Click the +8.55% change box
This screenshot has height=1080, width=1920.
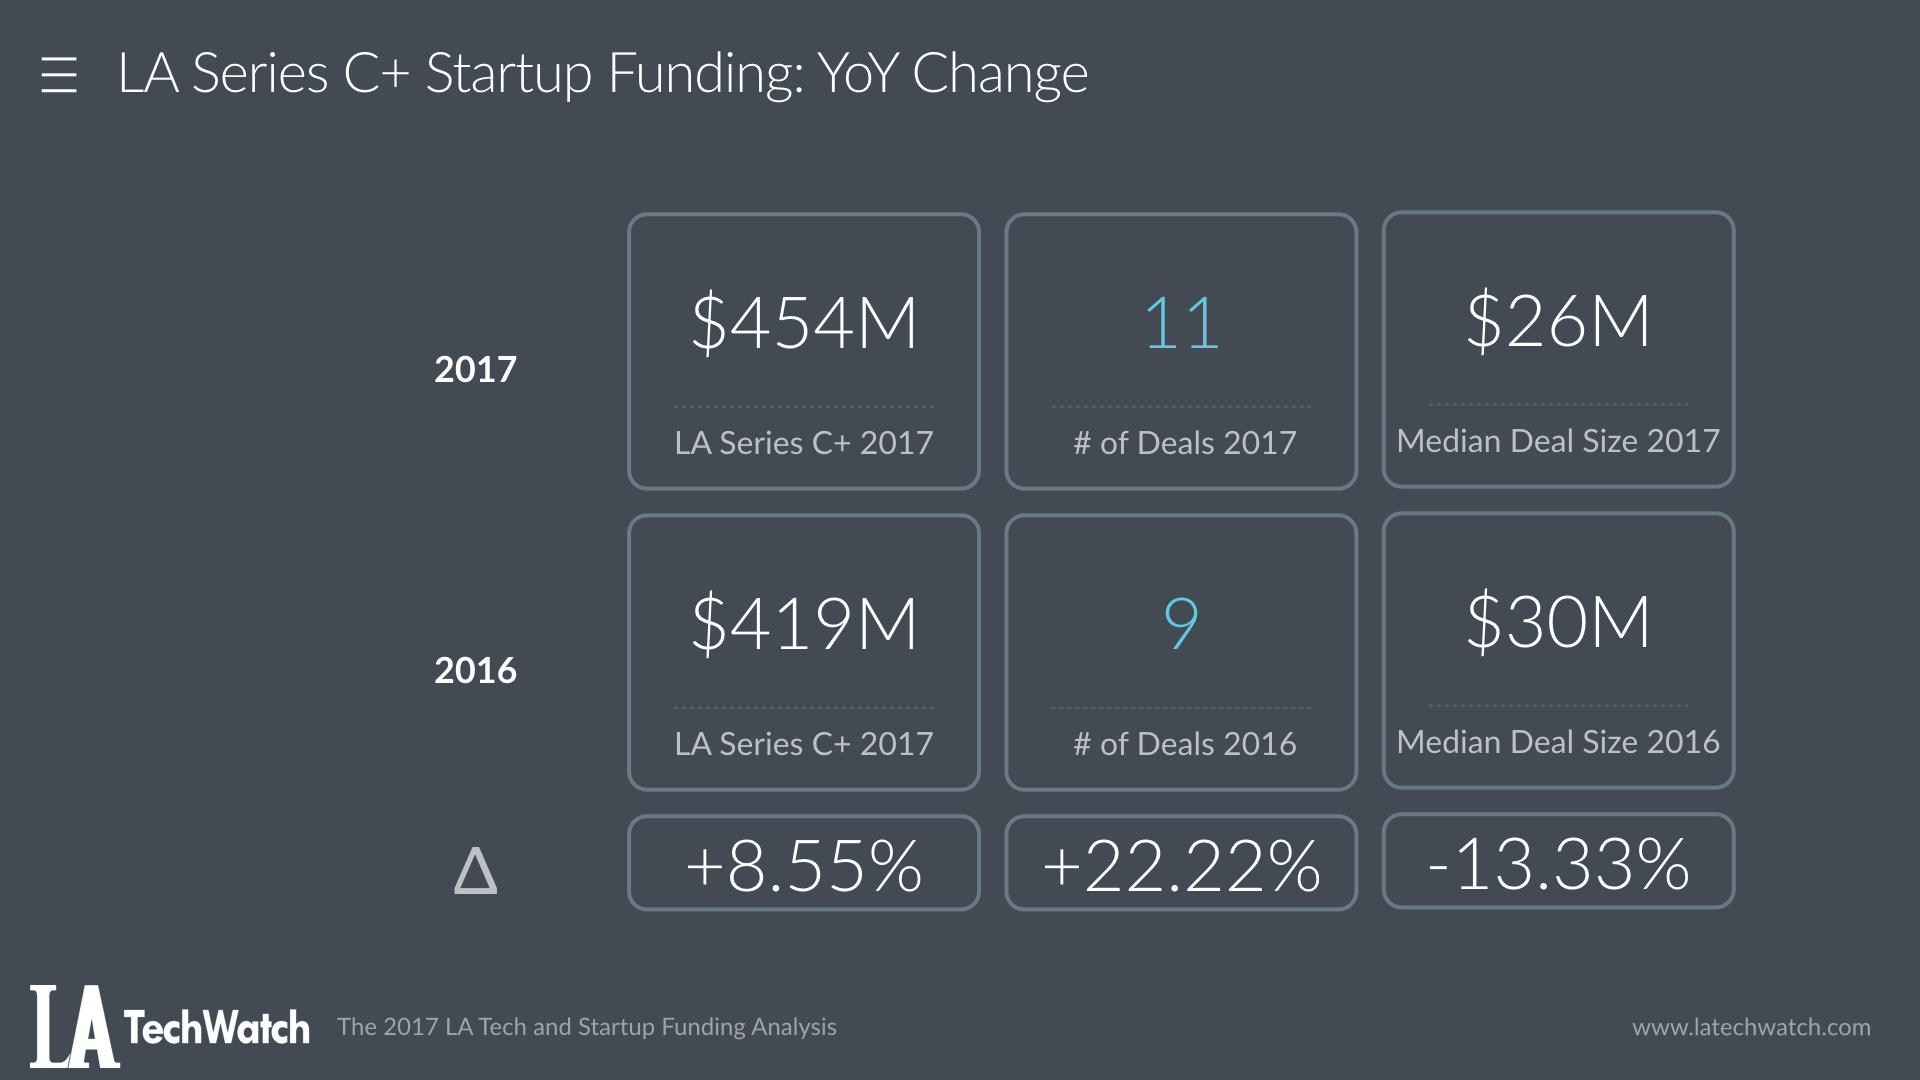click(803, 863)
